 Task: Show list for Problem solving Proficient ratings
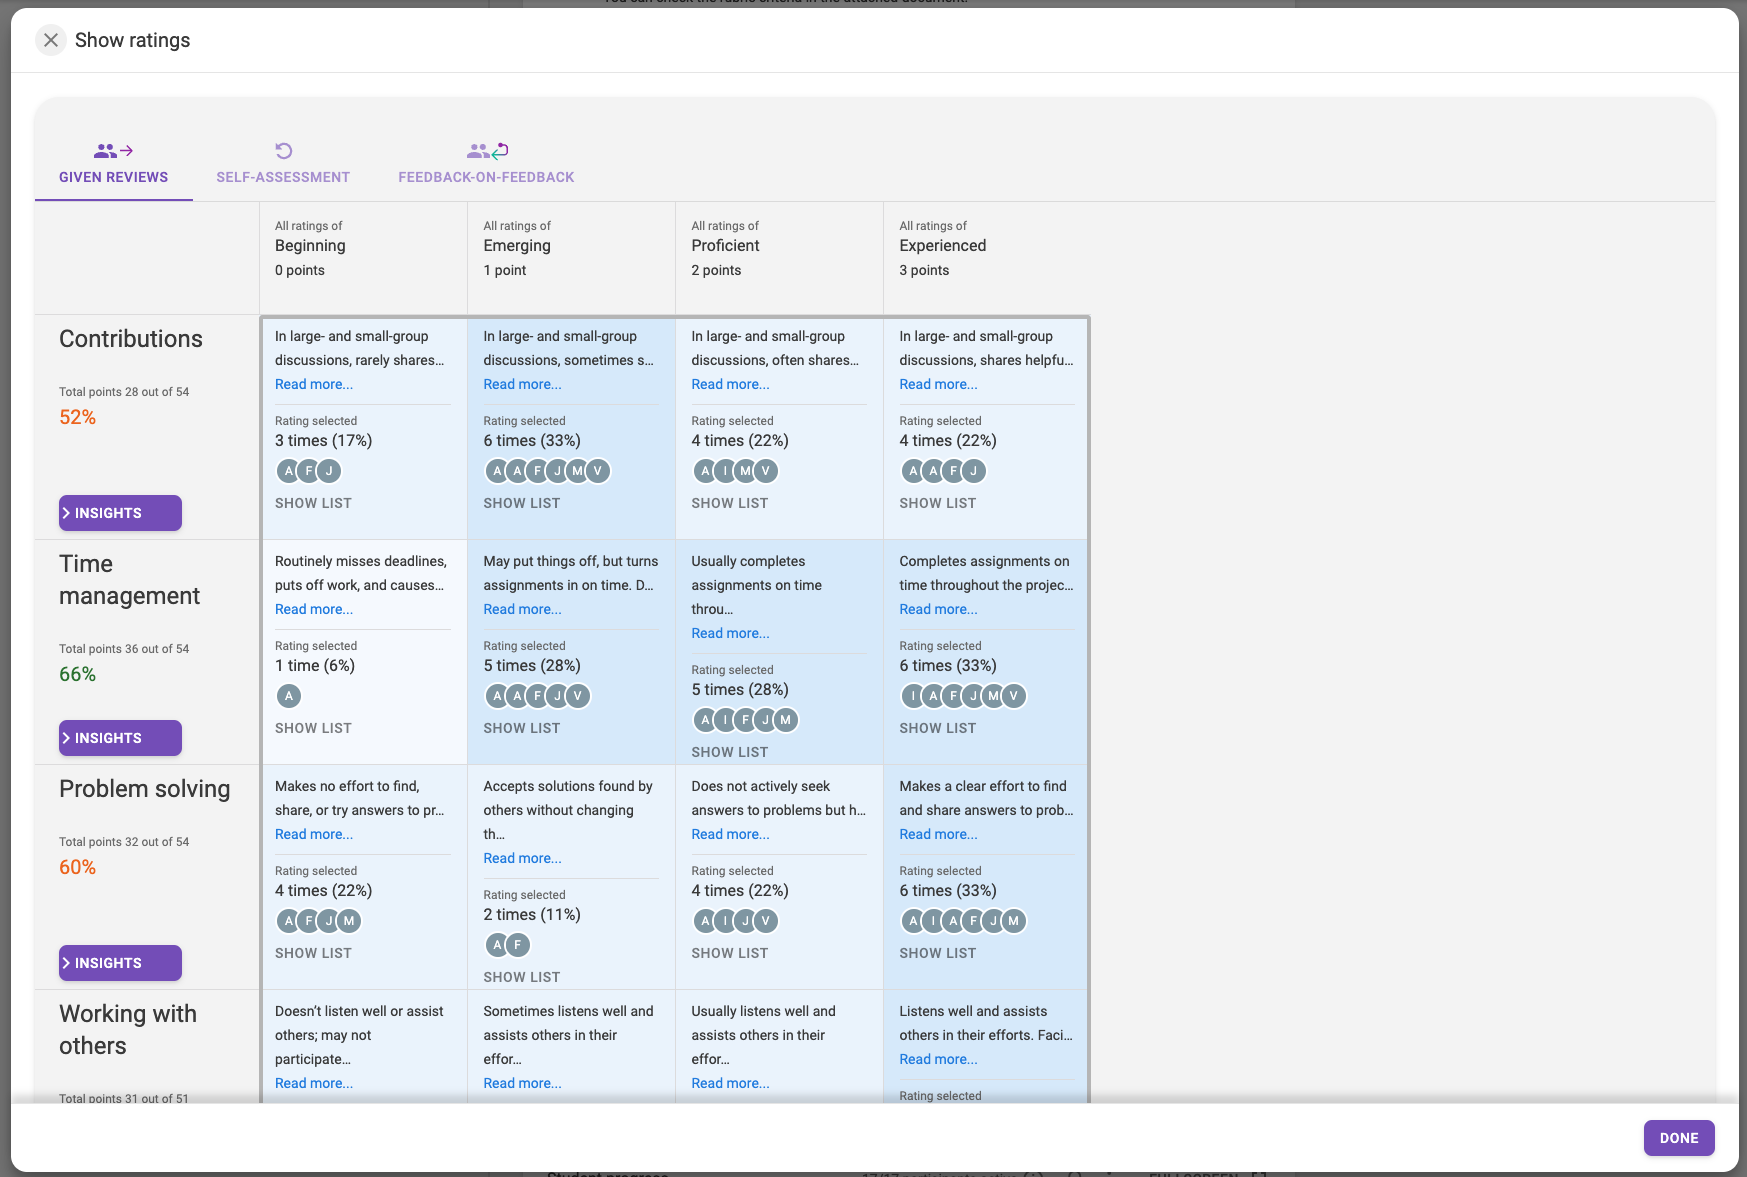tap(729, 953)
